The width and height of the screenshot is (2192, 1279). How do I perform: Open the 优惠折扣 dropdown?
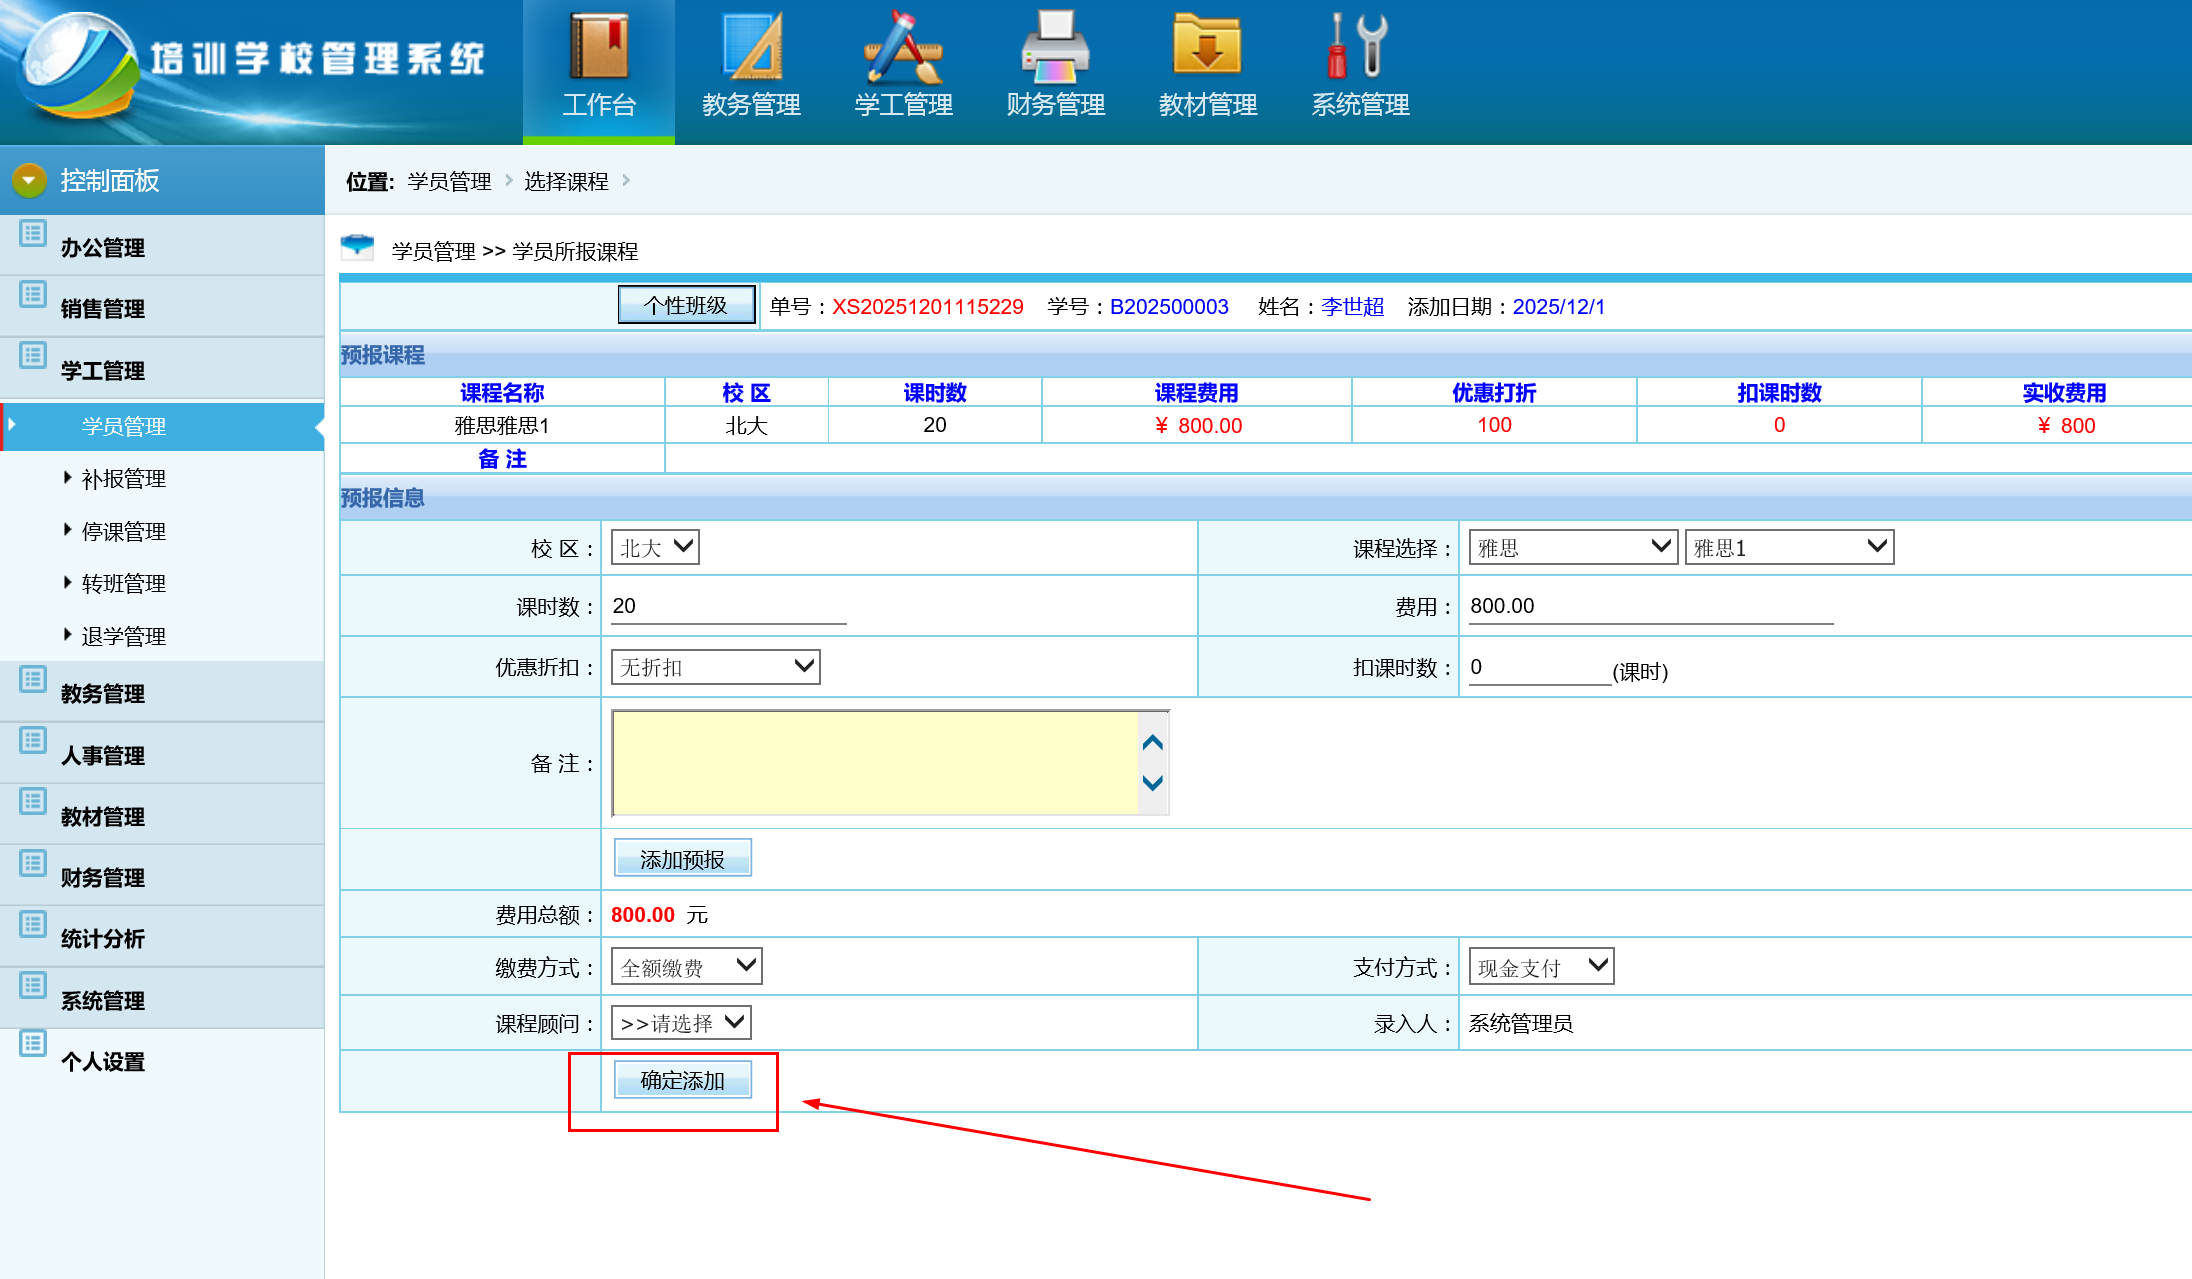coord(715,667)
